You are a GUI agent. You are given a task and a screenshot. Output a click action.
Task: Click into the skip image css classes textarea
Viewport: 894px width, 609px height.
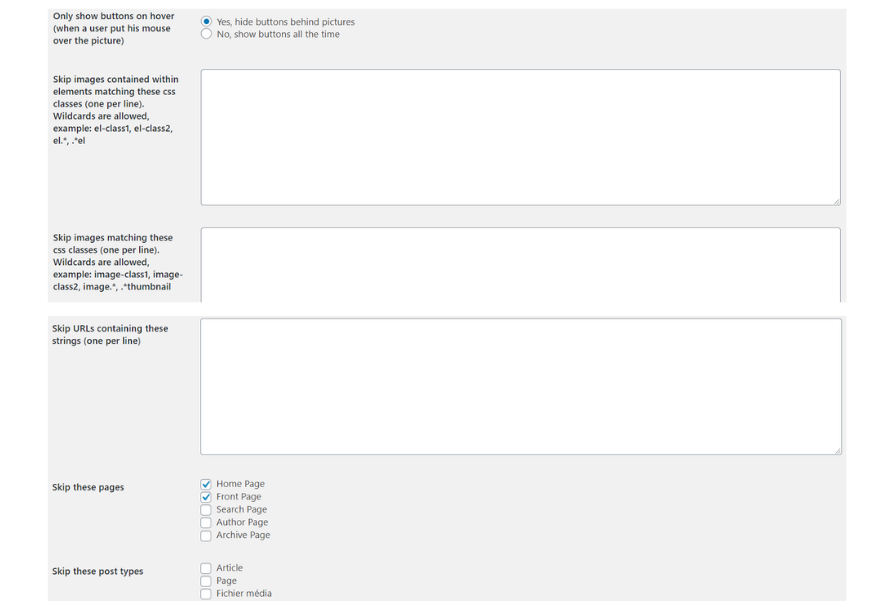point(521,265)
